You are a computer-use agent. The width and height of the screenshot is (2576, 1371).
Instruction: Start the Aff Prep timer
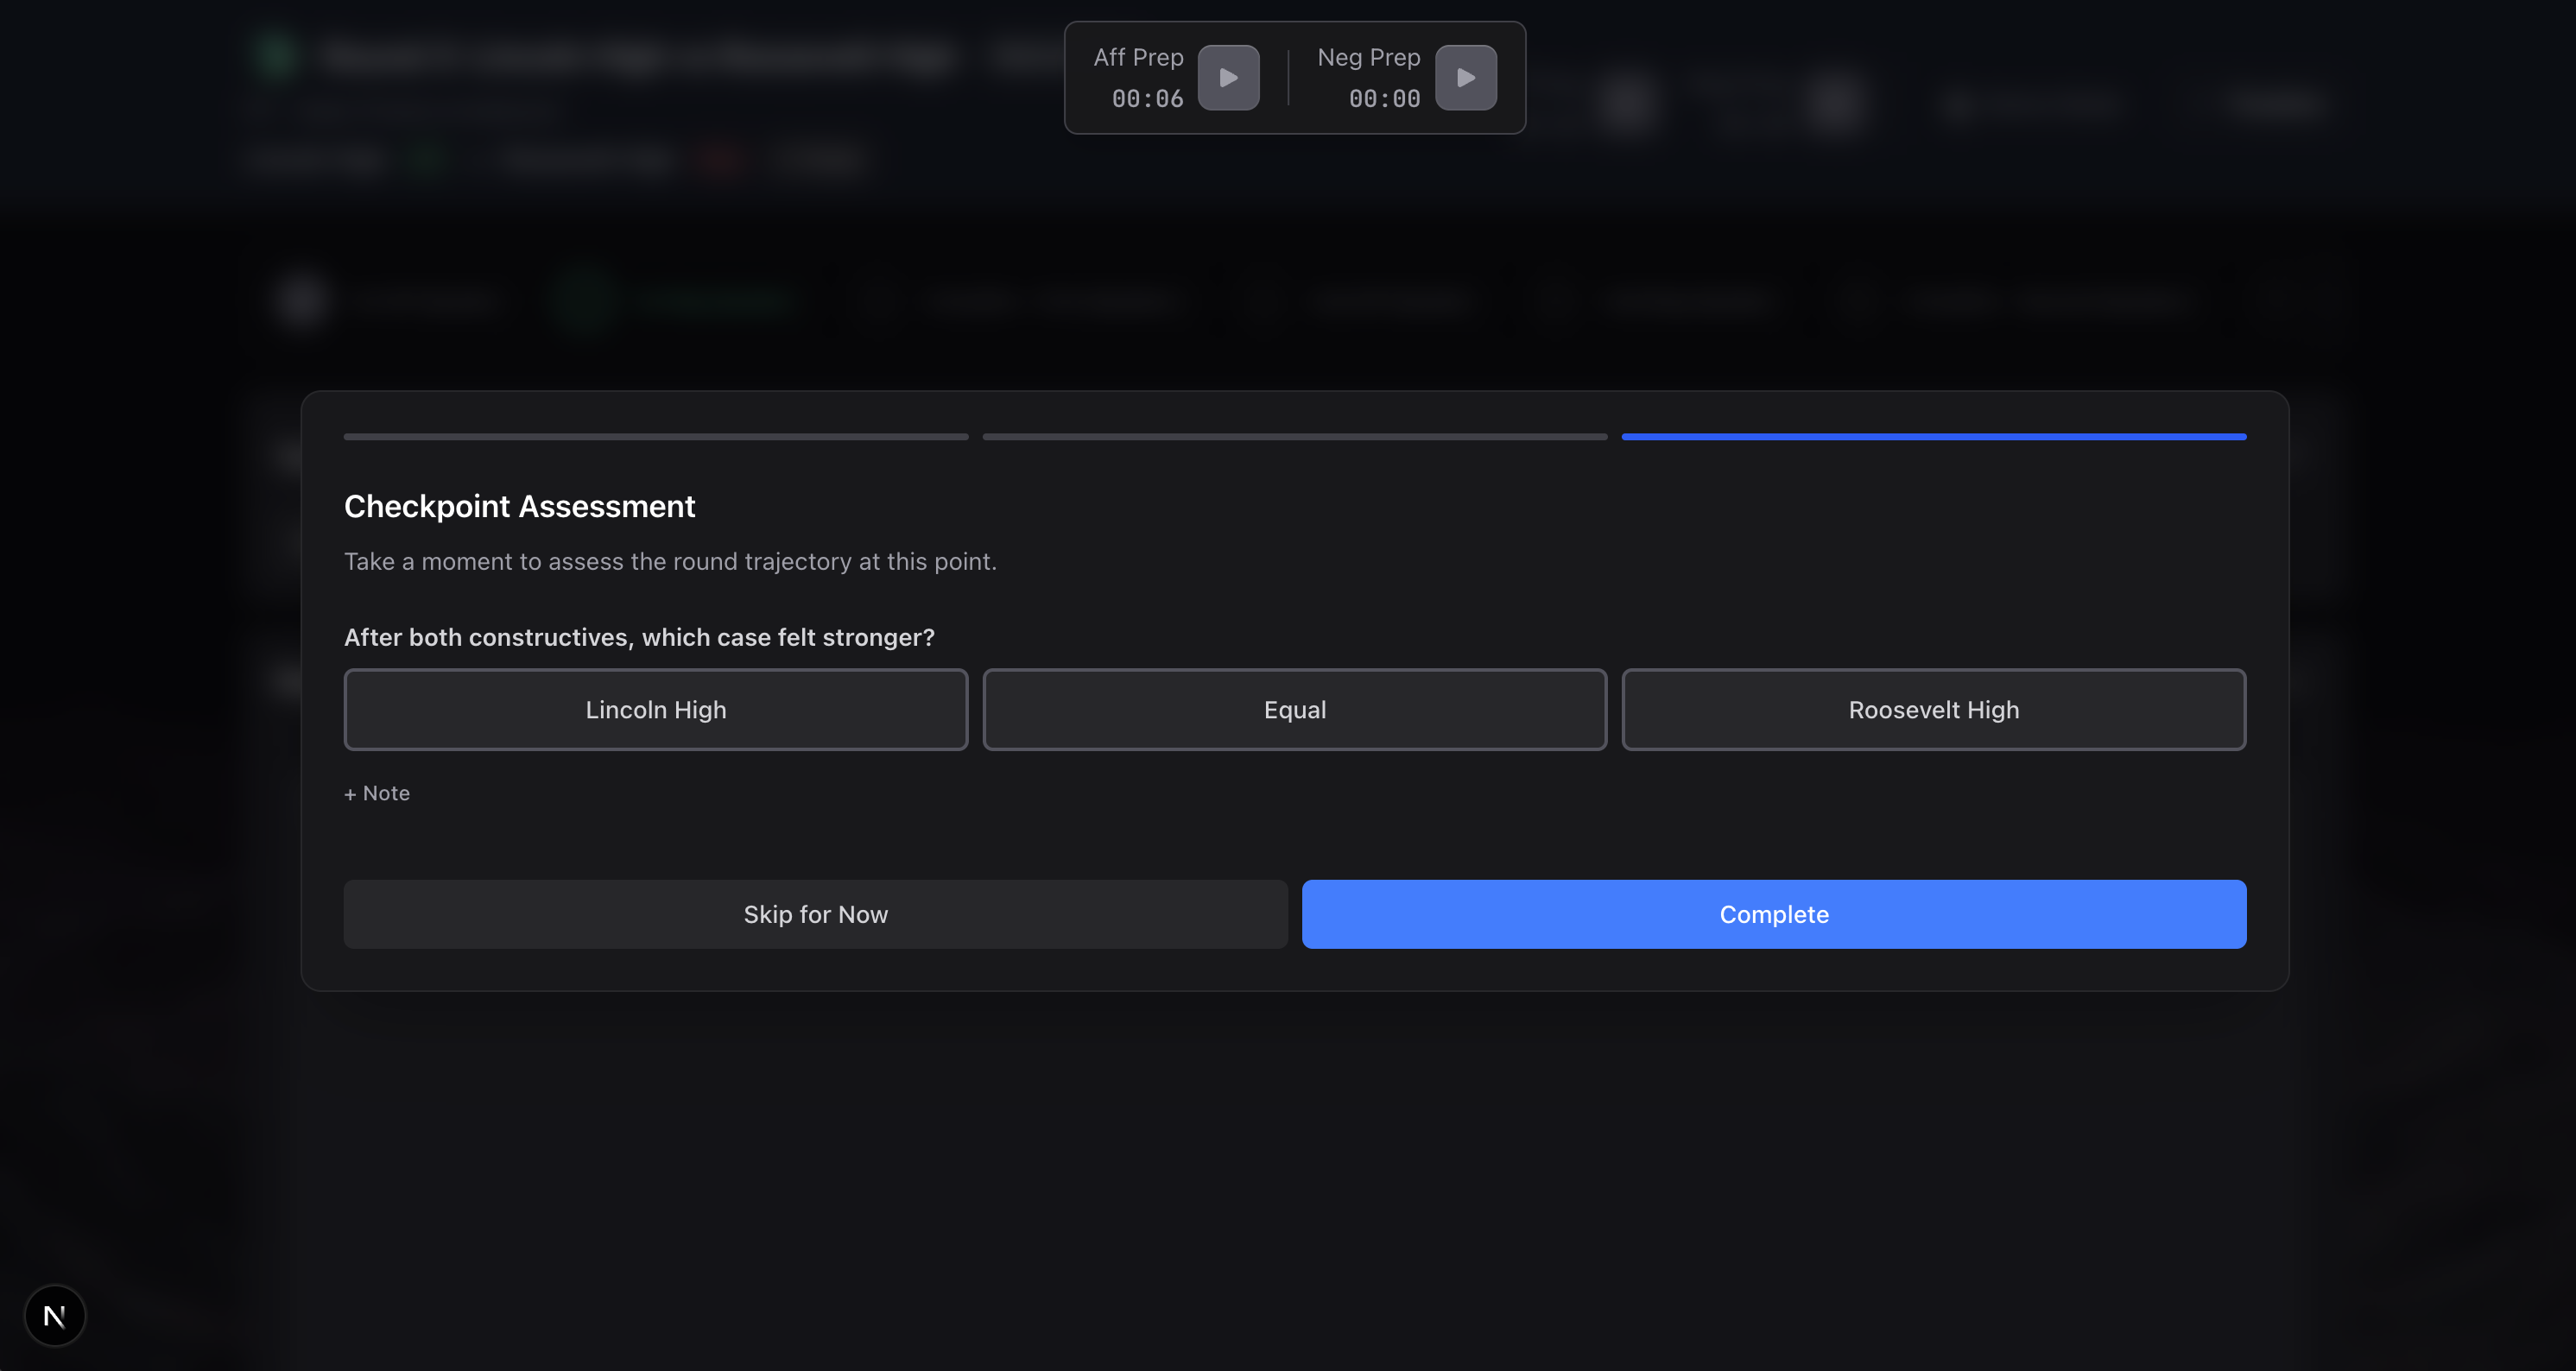[1228, 78]
